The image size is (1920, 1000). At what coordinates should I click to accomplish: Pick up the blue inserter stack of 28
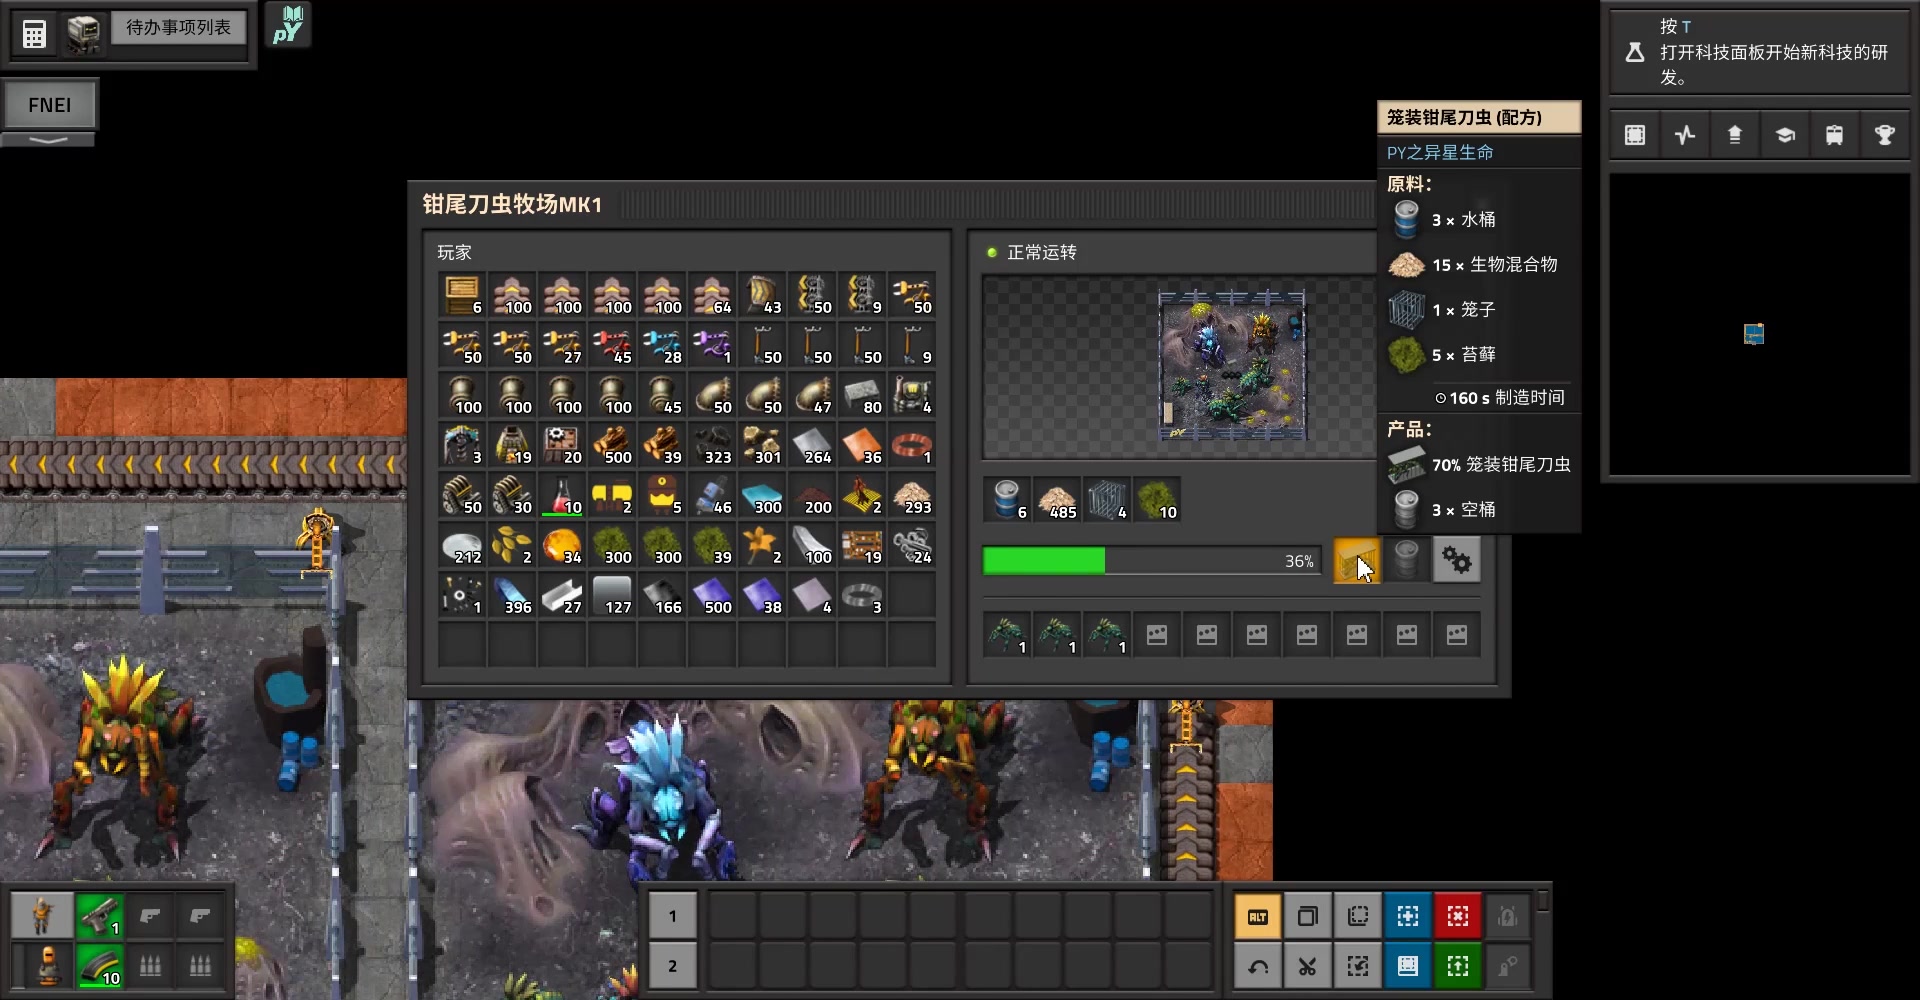click(x=662, y=345)
